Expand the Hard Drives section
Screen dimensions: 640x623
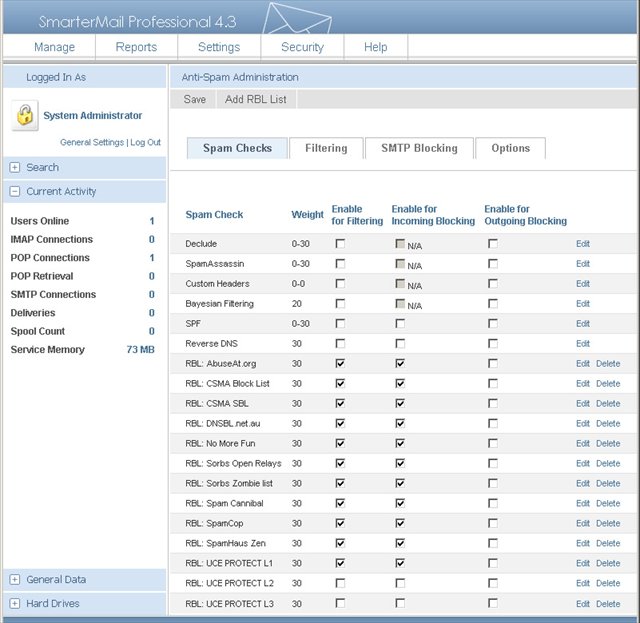[15, 604]
